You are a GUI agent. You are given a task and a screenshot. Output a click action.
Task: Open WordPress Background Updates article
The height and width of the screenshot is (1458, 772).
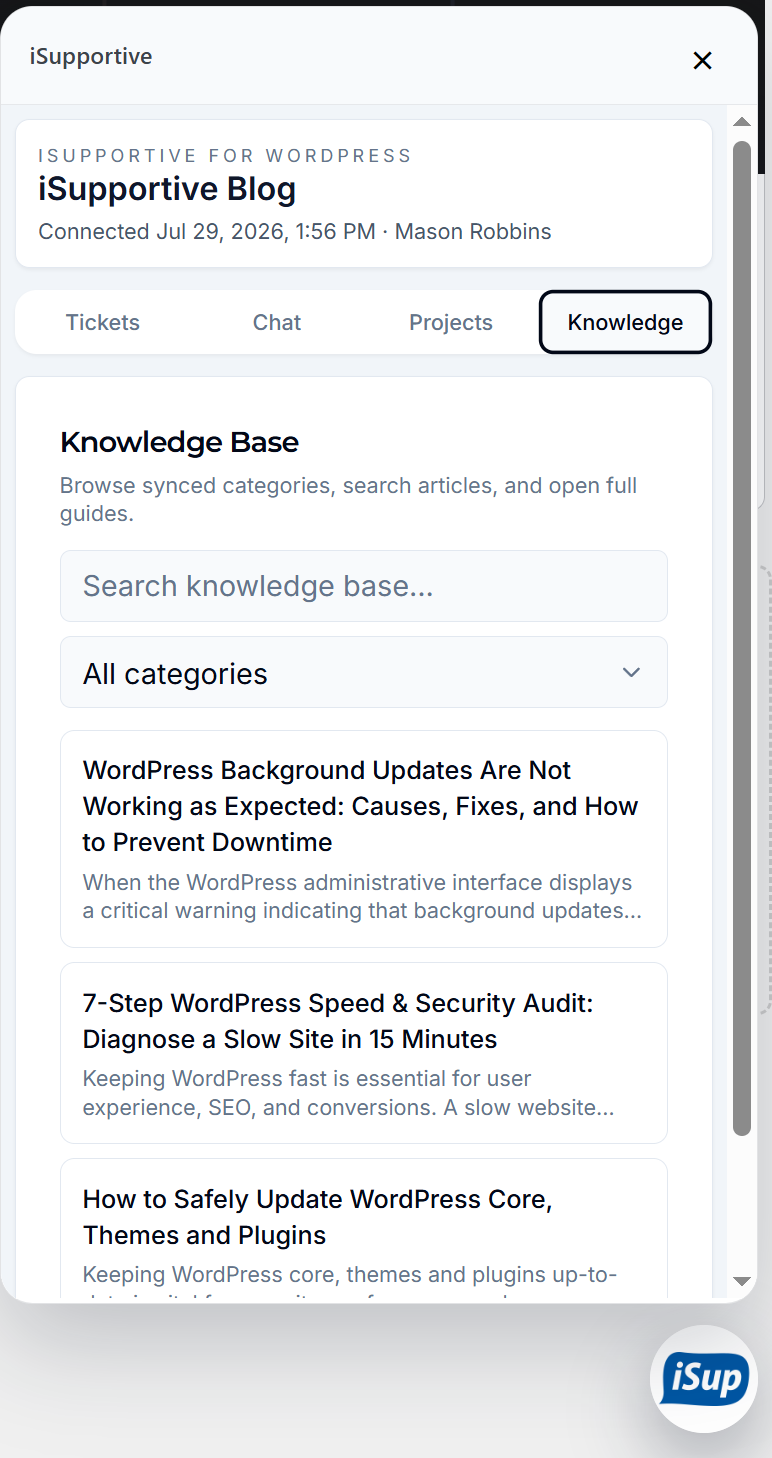point(364,839)
